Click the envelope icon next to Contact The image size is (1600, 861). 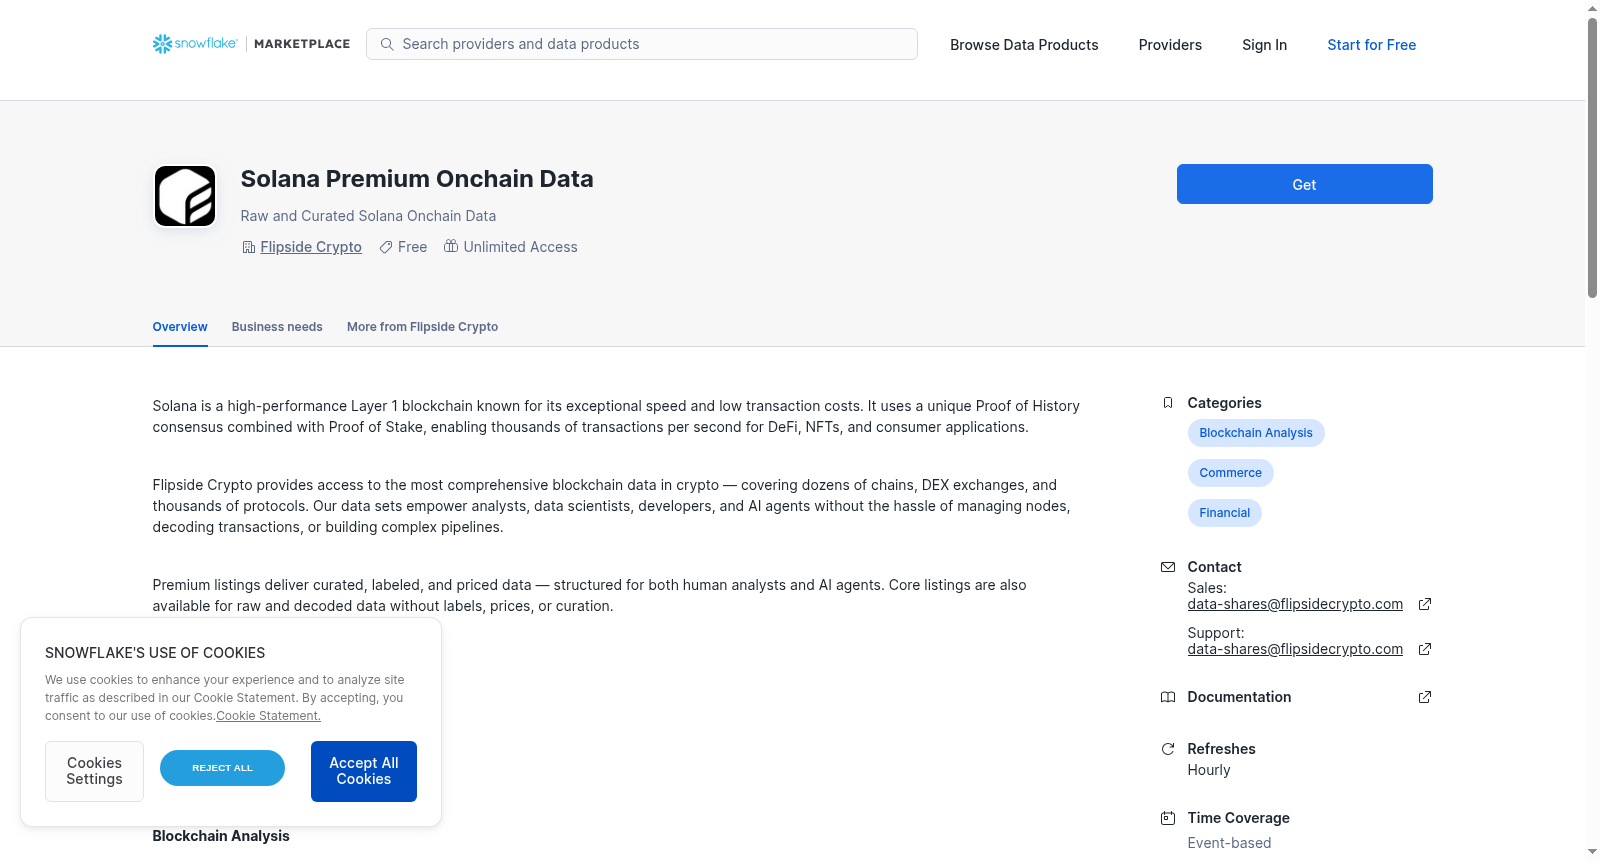click(x=1168, y=567)
